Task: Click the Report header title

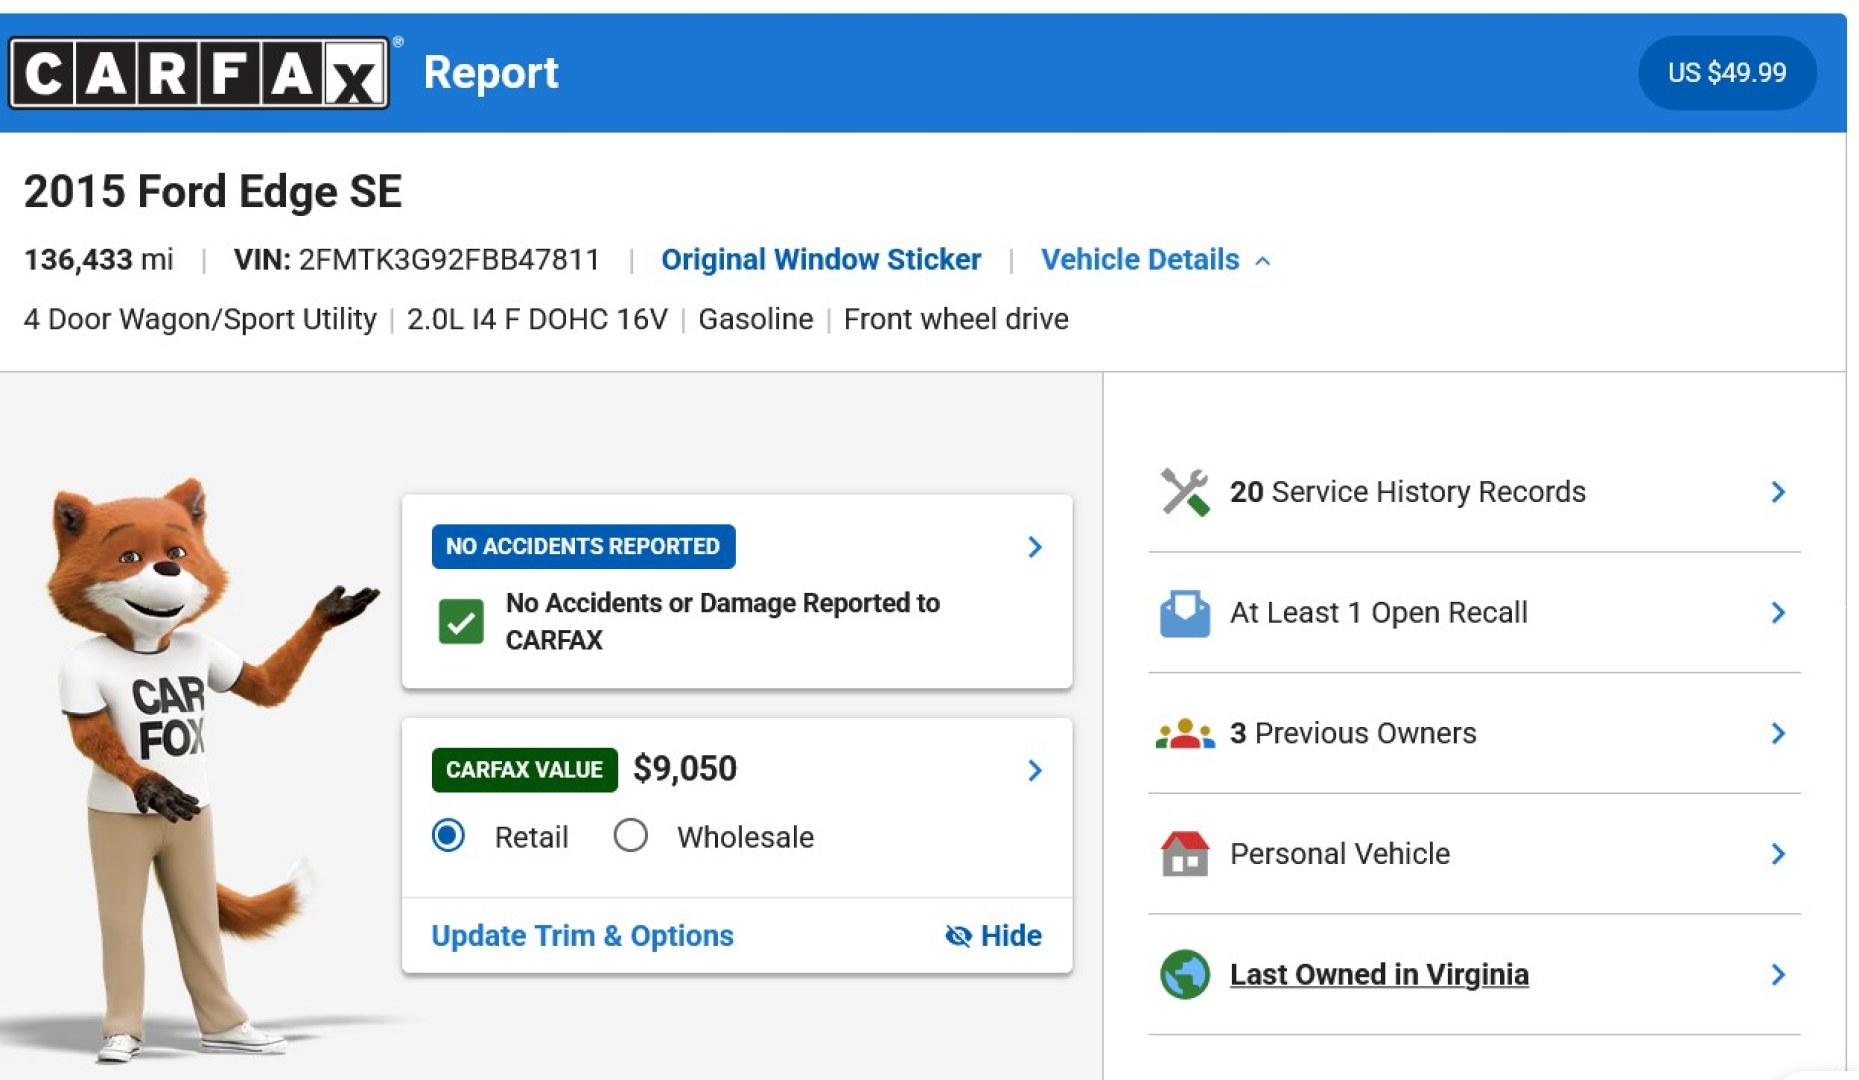Action: pyautogui.click(x=491, y=73)
